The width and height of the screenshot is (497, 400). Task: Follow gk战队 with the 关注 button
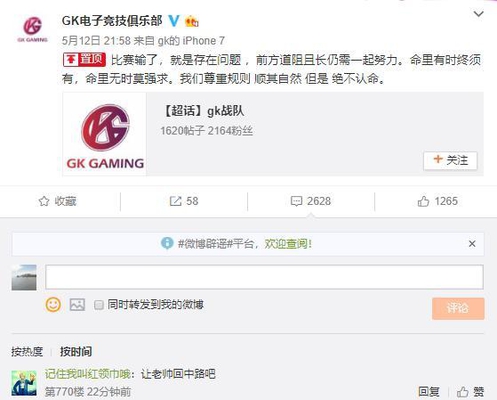[450, 161]
